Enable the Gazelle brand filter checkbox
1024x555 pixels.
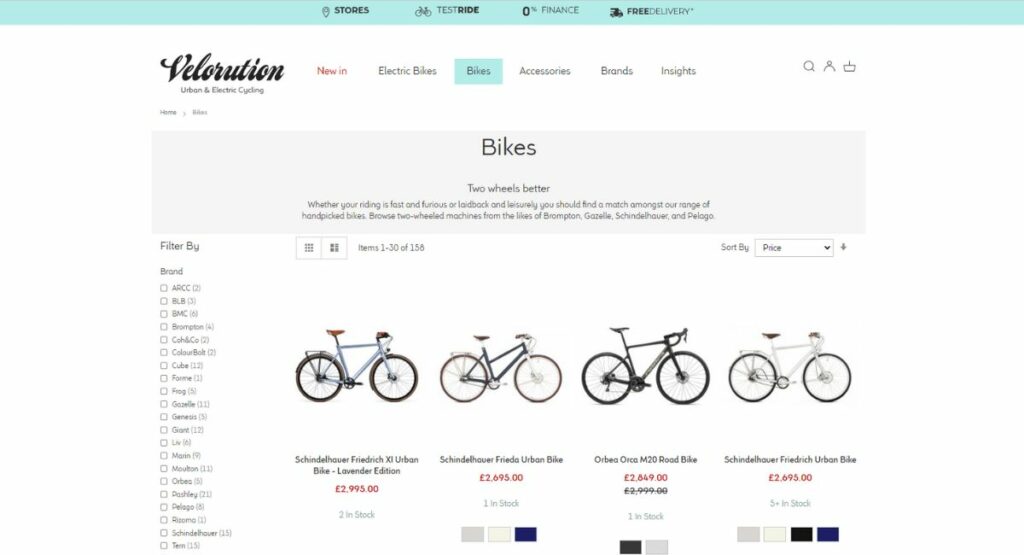(x=164, y=404)
